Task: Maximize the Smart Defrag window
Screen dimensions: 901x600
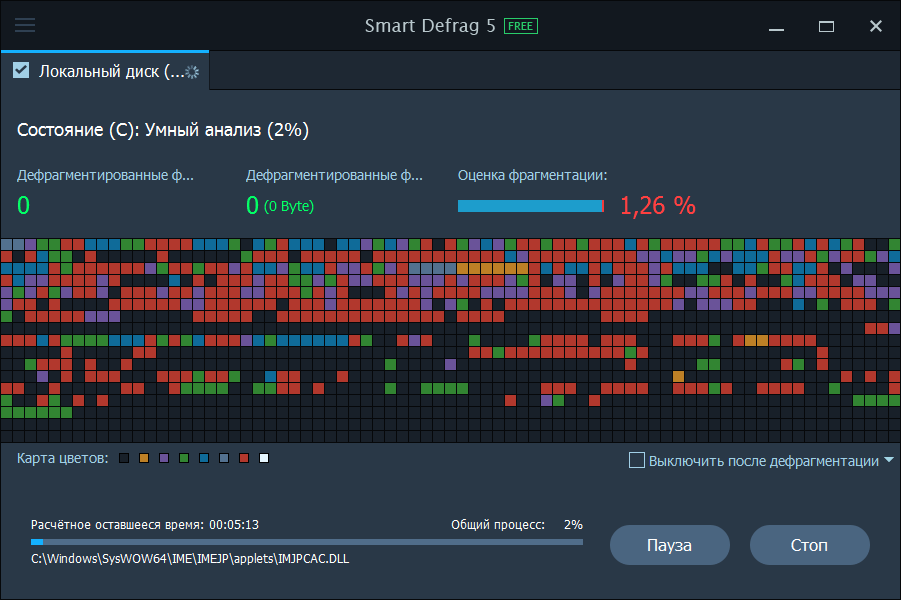Action: click(826, 26)
